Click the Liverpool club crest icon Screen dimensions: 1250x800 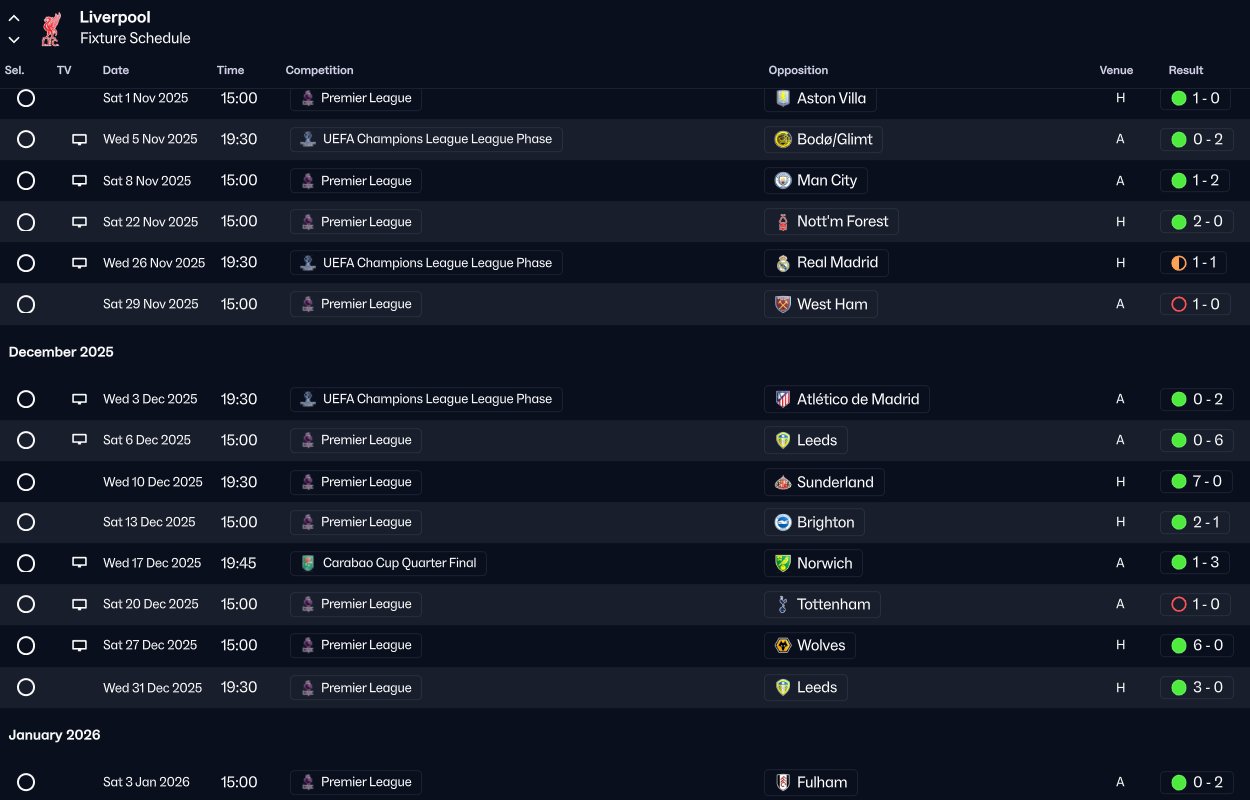50,29
